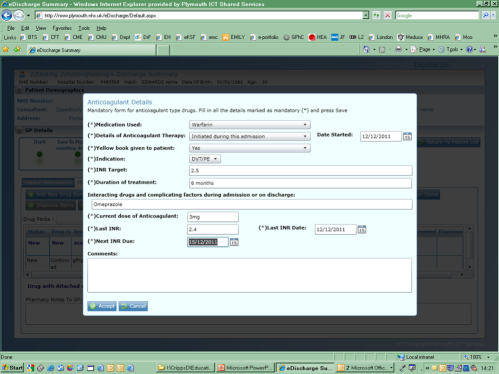The image size is (499, 374).
Task: Click the Stop loading red X icon
Action: (x=387, y=15)
